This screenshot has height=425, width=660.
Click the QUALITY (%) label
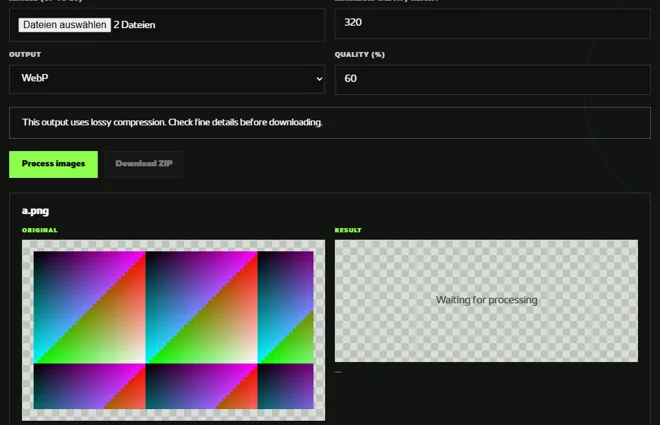tap(360, 55)
